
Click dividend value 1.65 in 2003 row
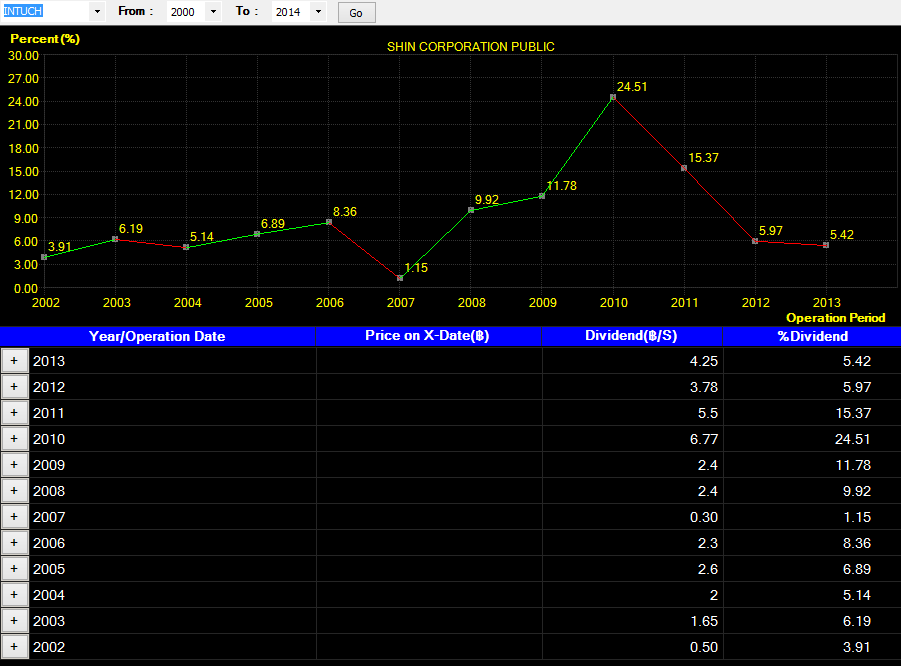(704, 621)
